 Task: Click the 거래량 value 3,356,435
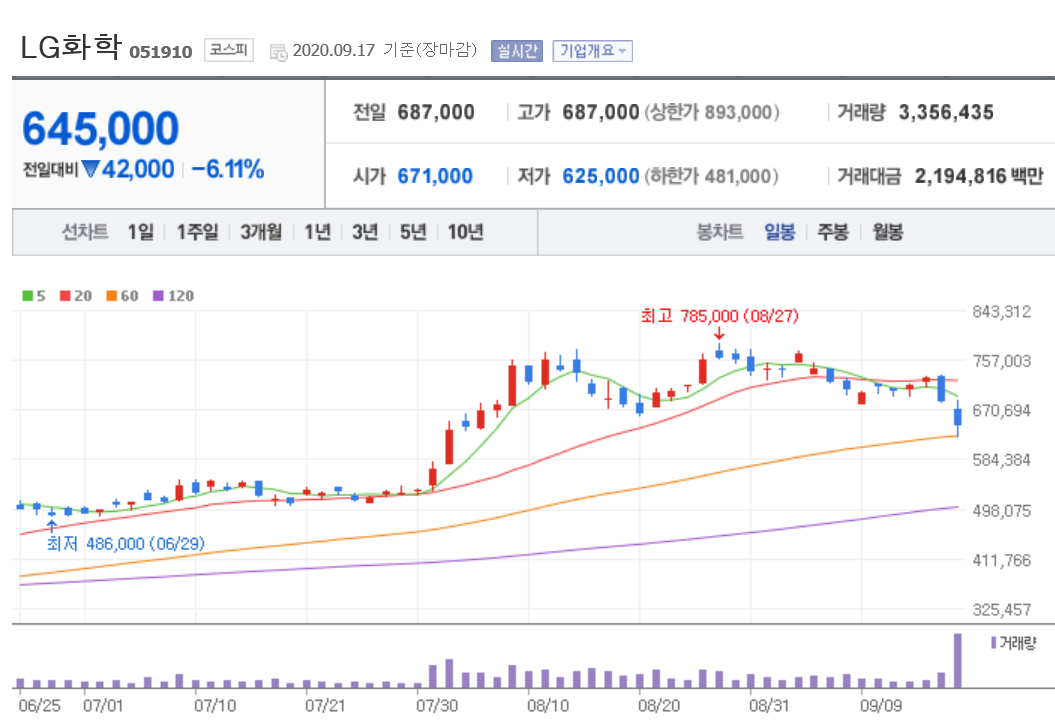pyautogui.click(x=946, y=112)
